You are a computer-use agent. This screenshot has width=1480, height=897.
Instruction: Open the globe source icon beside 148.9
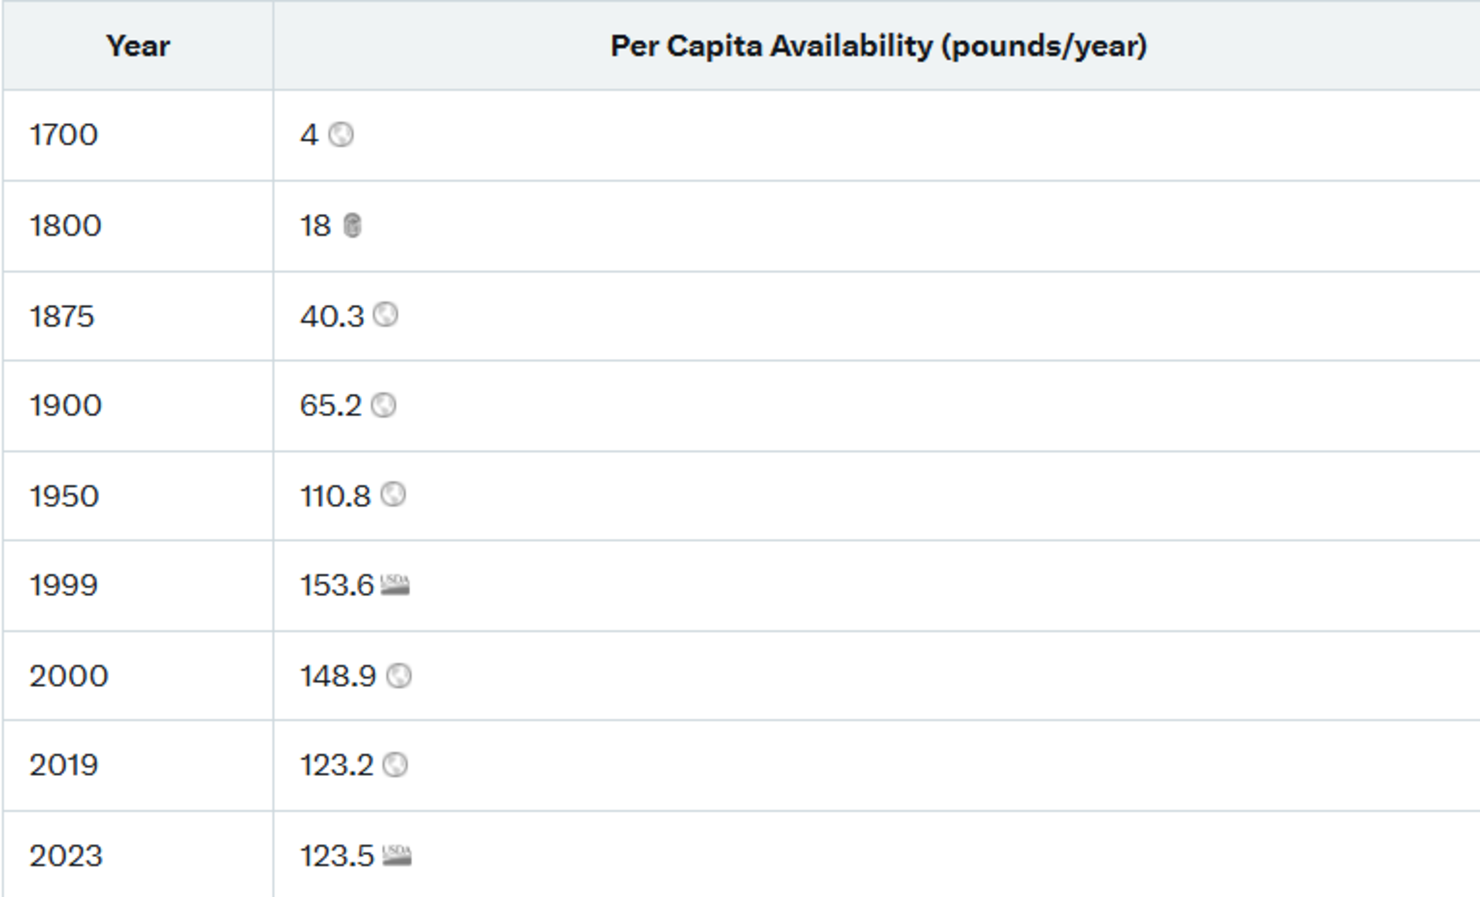point(398,676)
